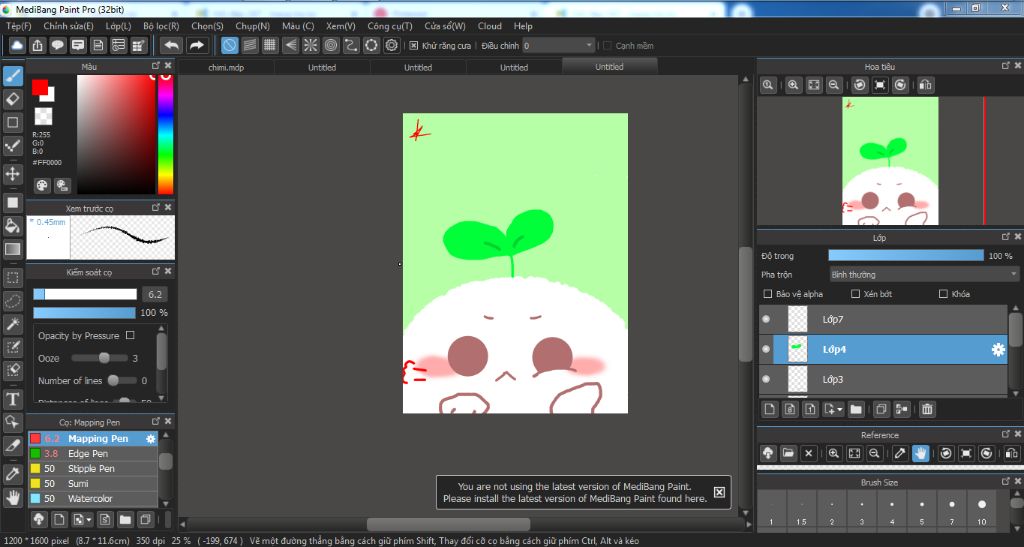Image resolution: width=1024 pixels, height=547 pixels.
Task: Open the Tệp(F) menu
Action: click(18, 26)
